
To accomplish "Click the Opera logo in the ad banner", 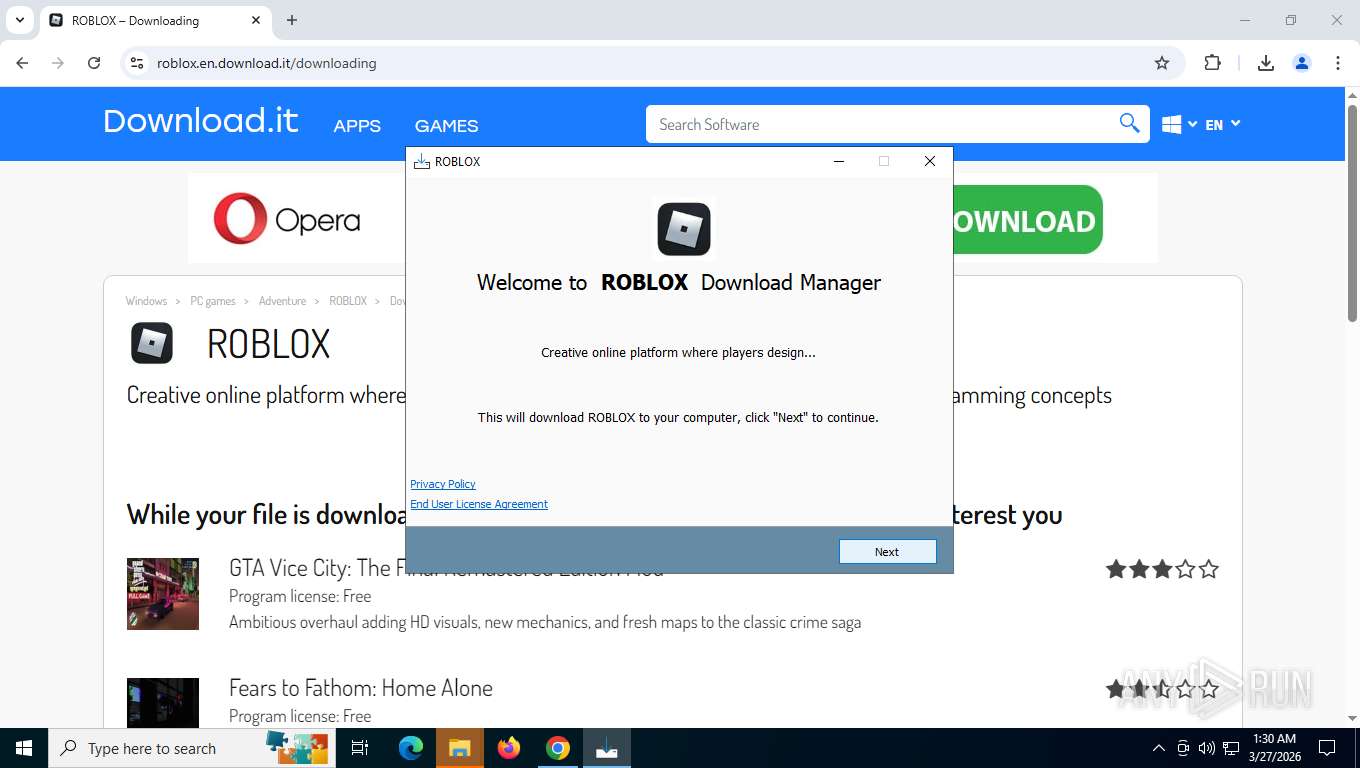I will coord(287,219).
